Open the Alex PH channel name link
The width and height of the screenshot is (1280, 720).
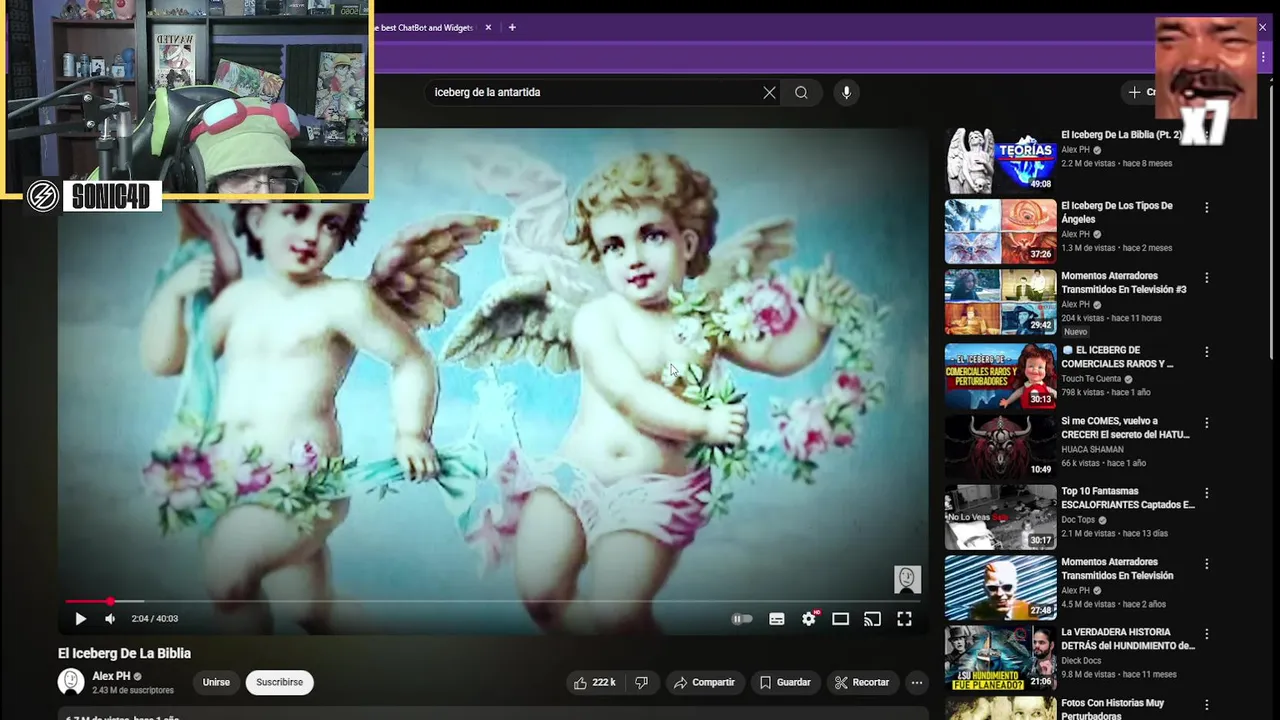click(111, 677)
